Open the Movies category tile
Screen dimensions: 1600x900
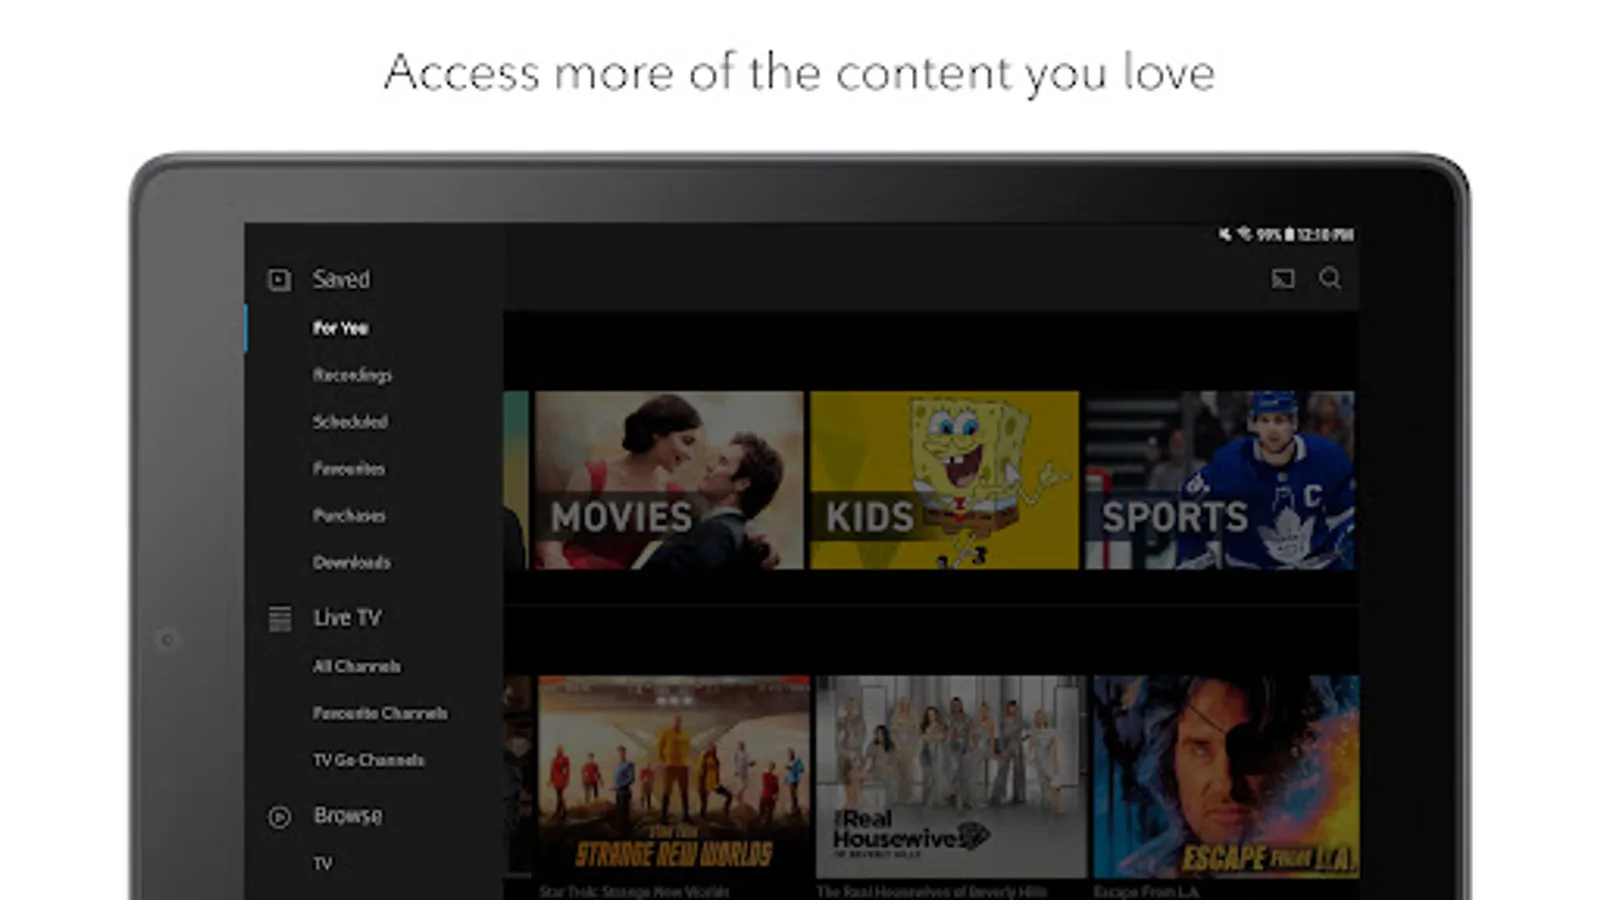tap(669, 480)
